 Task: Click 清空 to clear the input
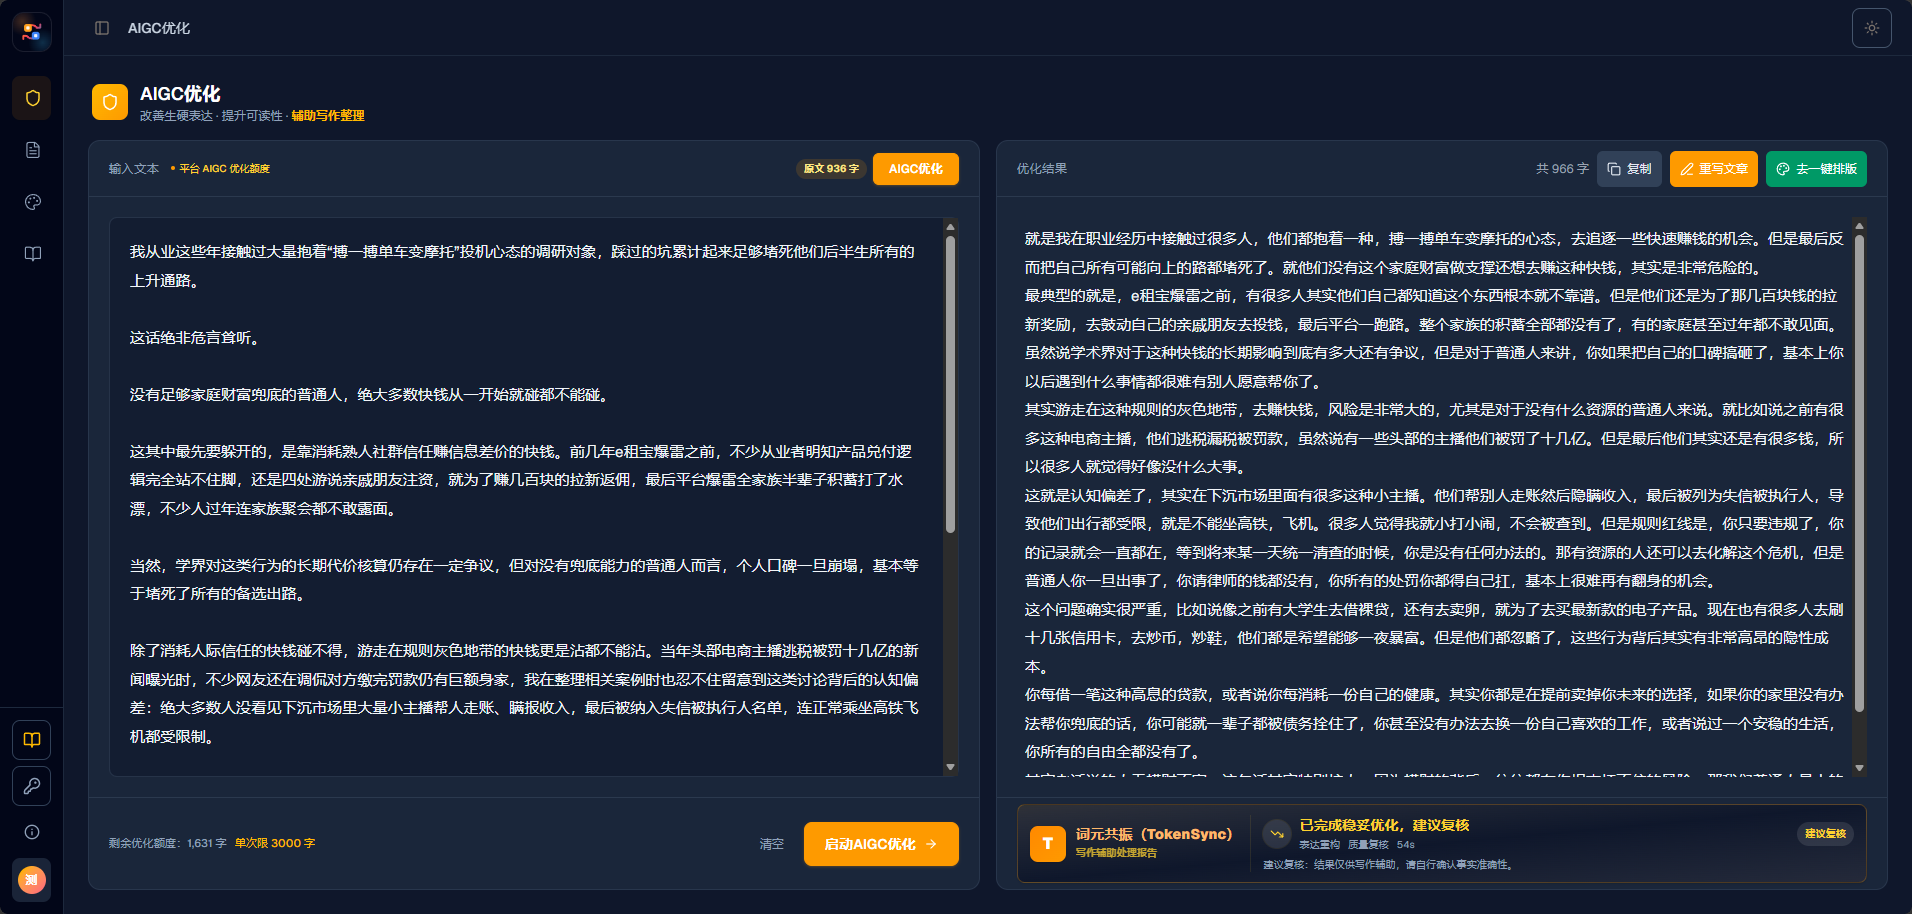click(771, 844)
